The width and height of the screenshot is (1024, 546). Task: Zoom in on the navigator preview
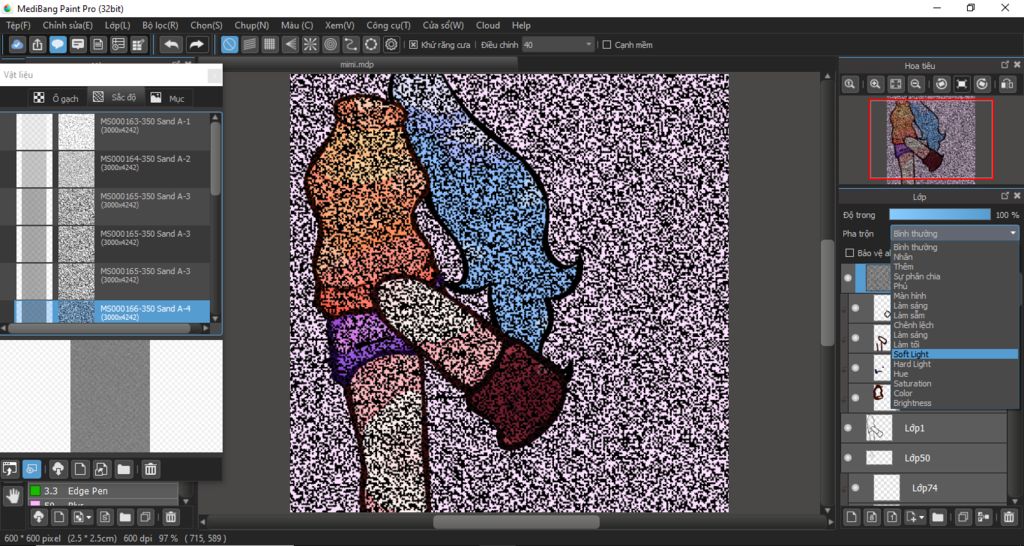[875, 84]
